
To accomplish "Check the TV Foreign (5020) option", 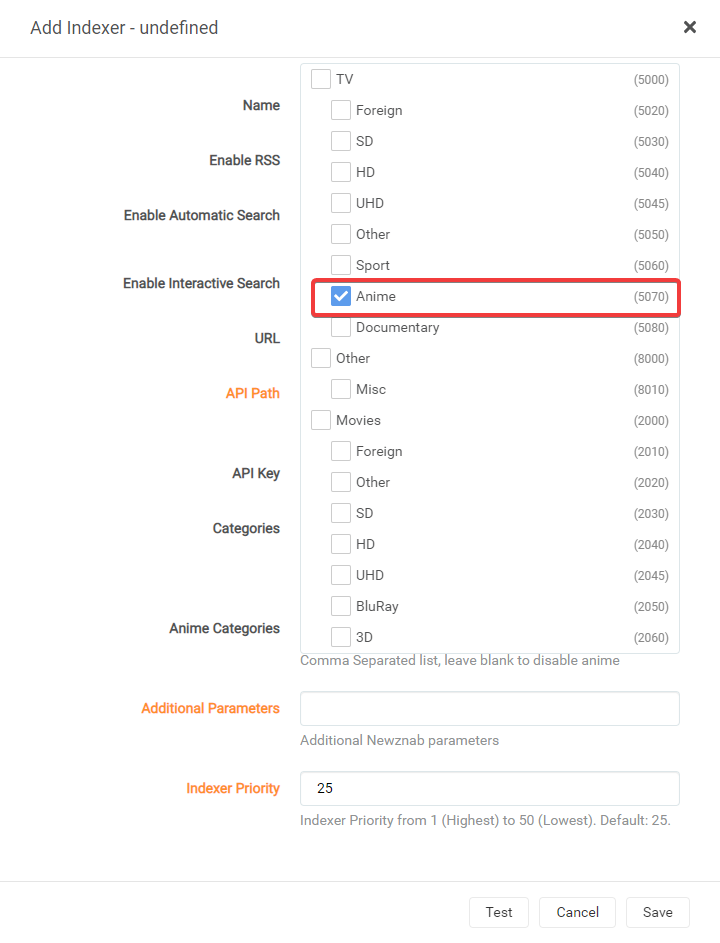I will coord(341,110).
